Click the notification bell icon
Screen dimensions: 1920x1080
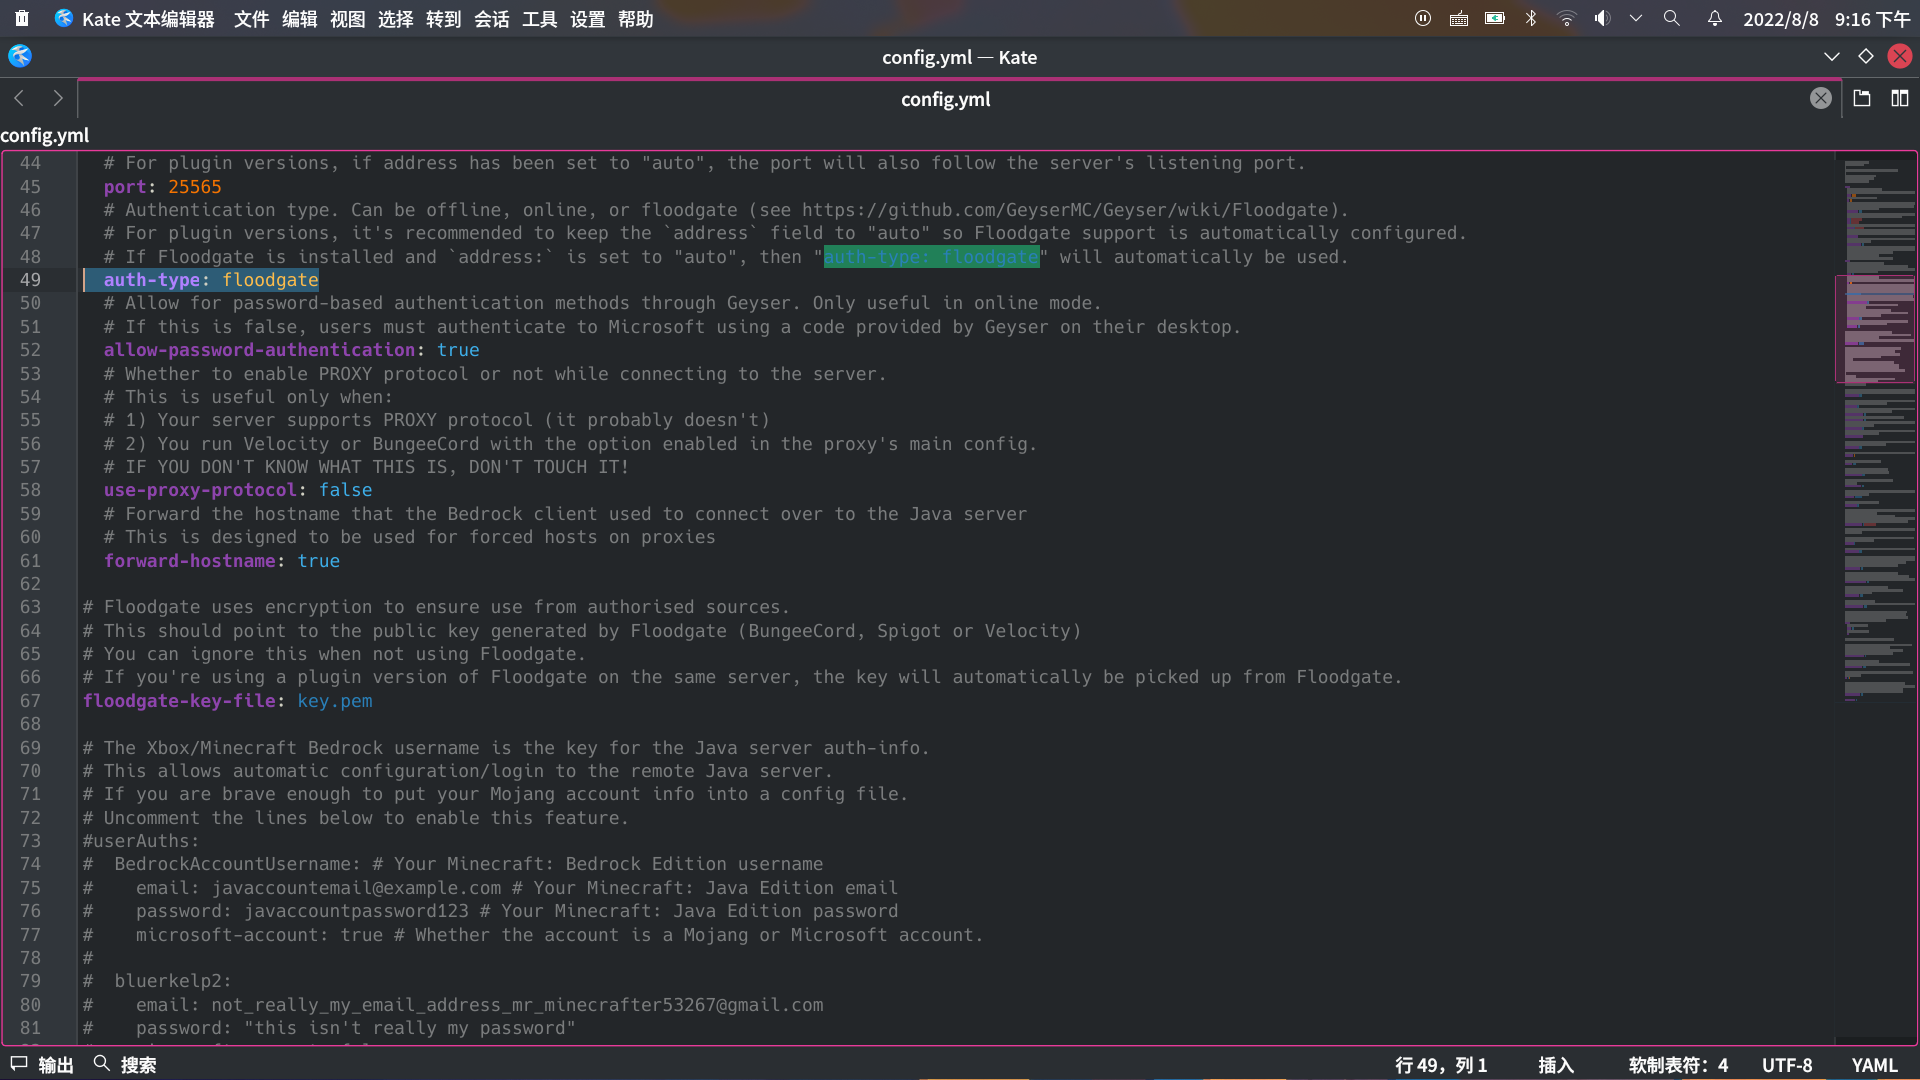pos(1714,19)
